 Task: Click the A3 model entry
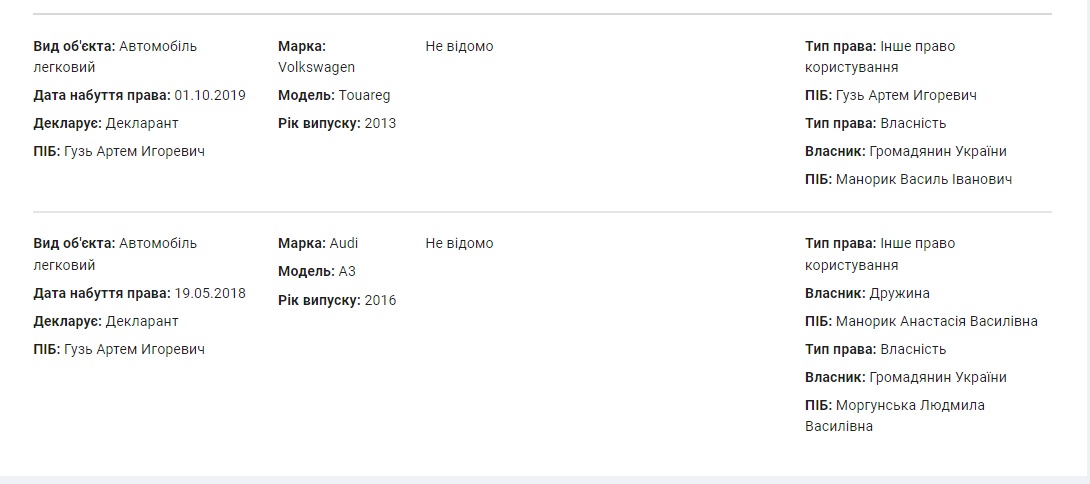click(347, 271)
